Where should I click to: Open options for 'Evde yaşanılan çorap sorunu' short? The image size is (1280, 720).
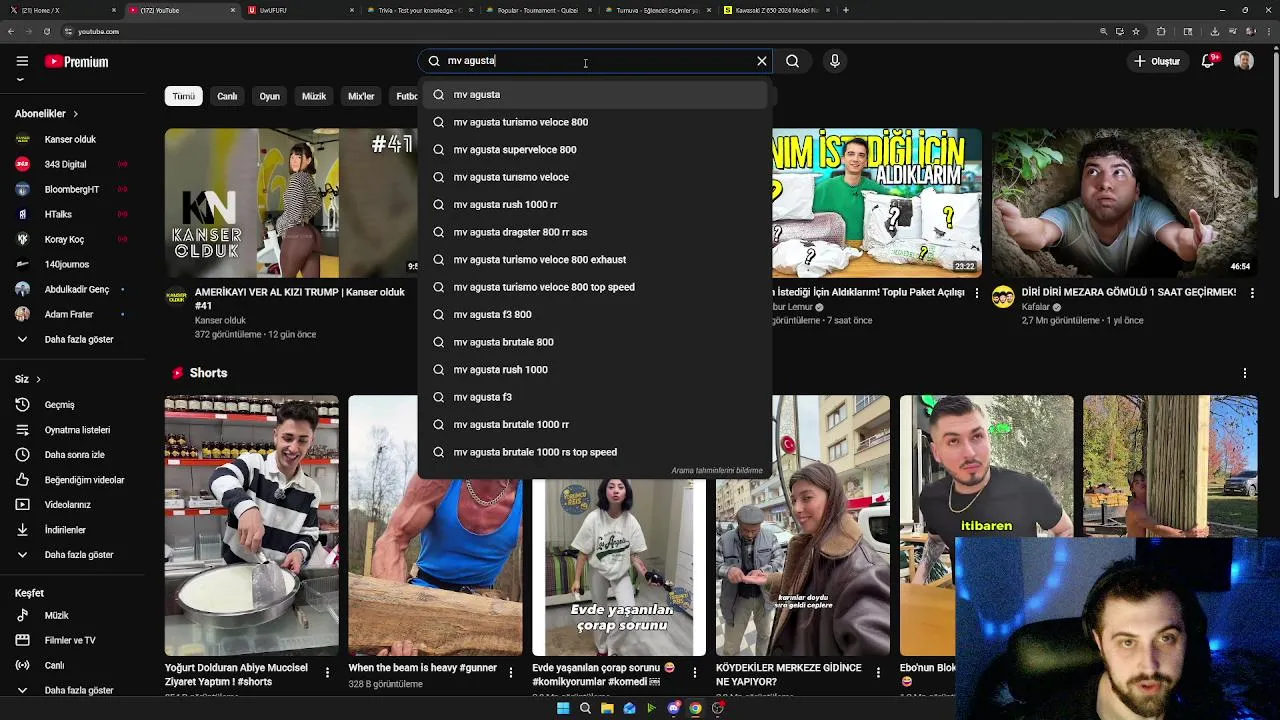(x=695, y=673)
